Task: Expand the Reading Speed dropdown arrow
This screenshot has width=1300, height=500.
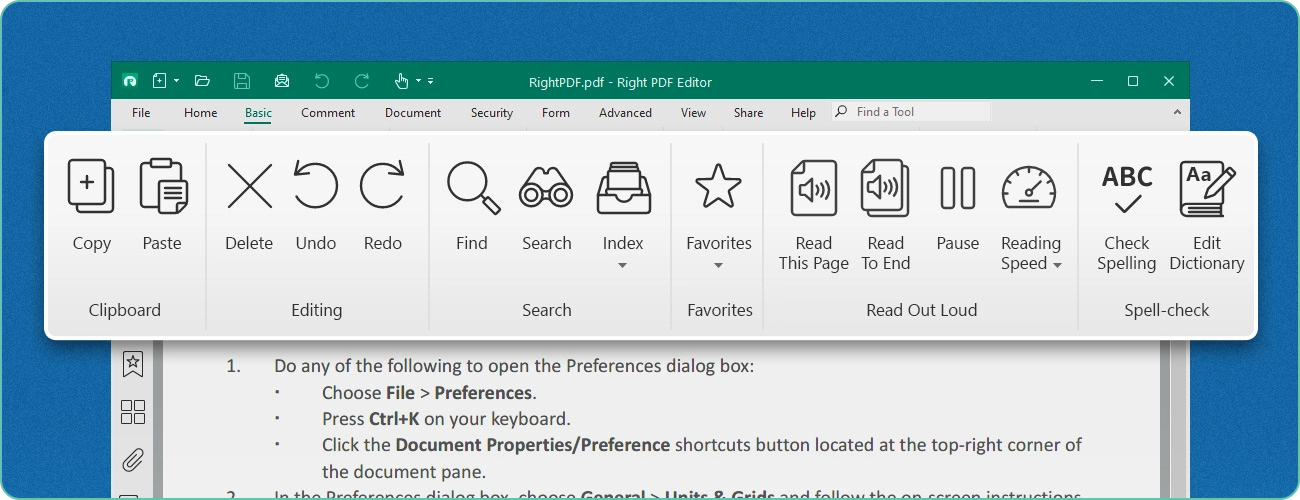Action: pos(1056,265)
